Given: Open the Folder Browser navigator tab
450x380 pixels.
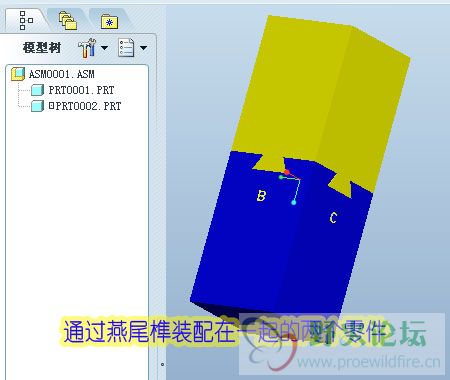Looking at the screenshot, I should (68, 21).
